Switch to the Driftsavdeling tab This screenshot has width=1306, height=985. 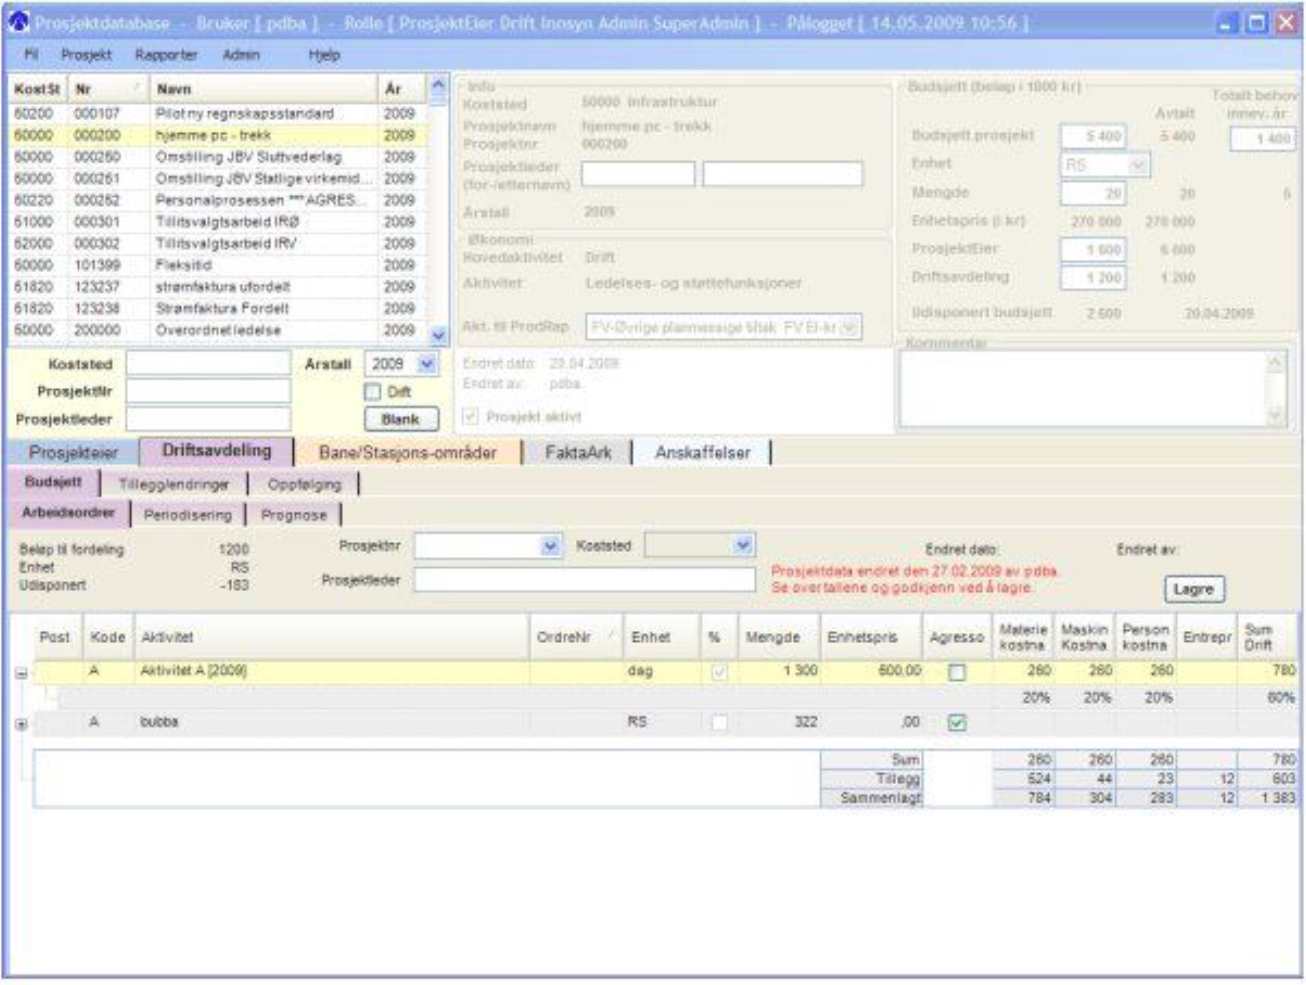tap(217, 451)
